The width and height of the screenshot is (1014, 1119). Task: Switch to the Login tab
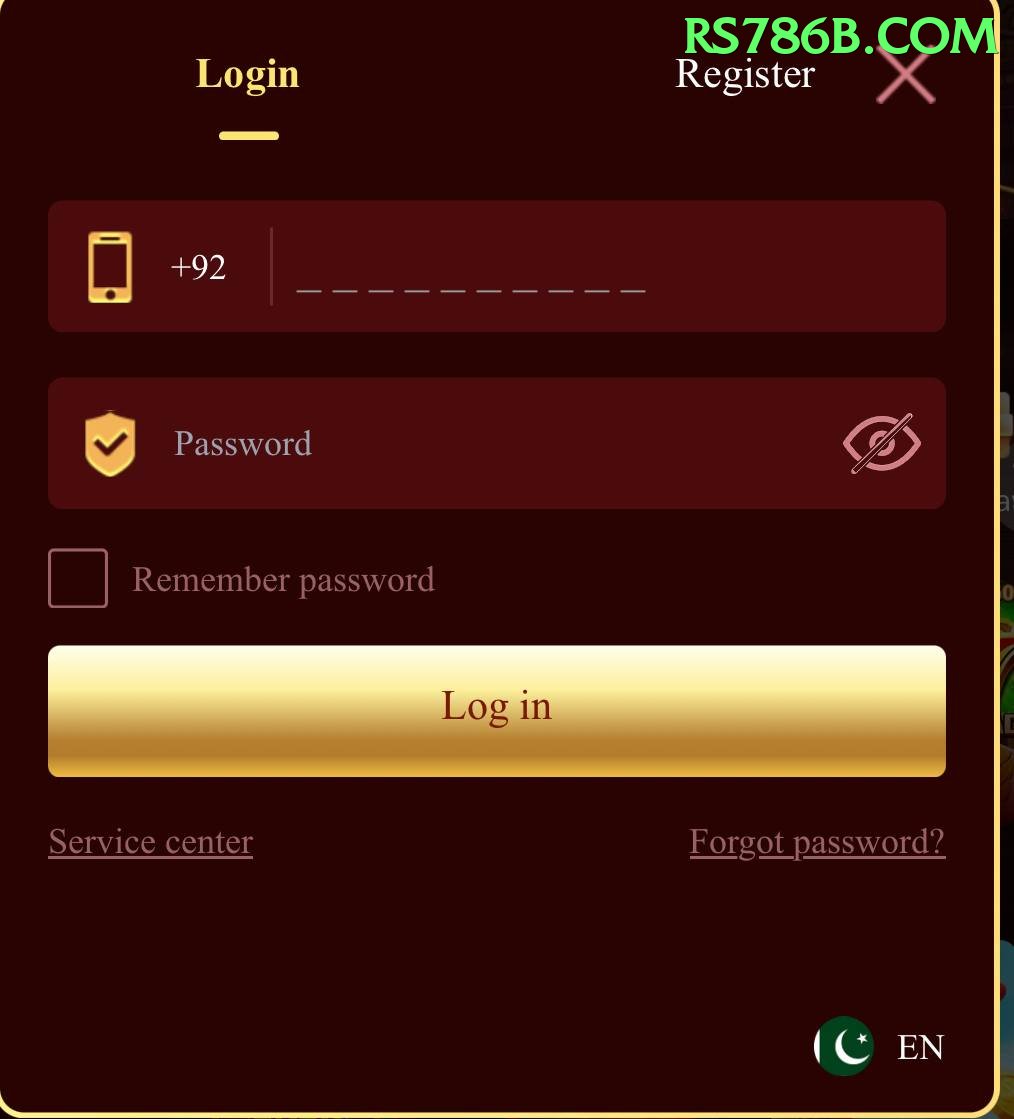point(248,74)
